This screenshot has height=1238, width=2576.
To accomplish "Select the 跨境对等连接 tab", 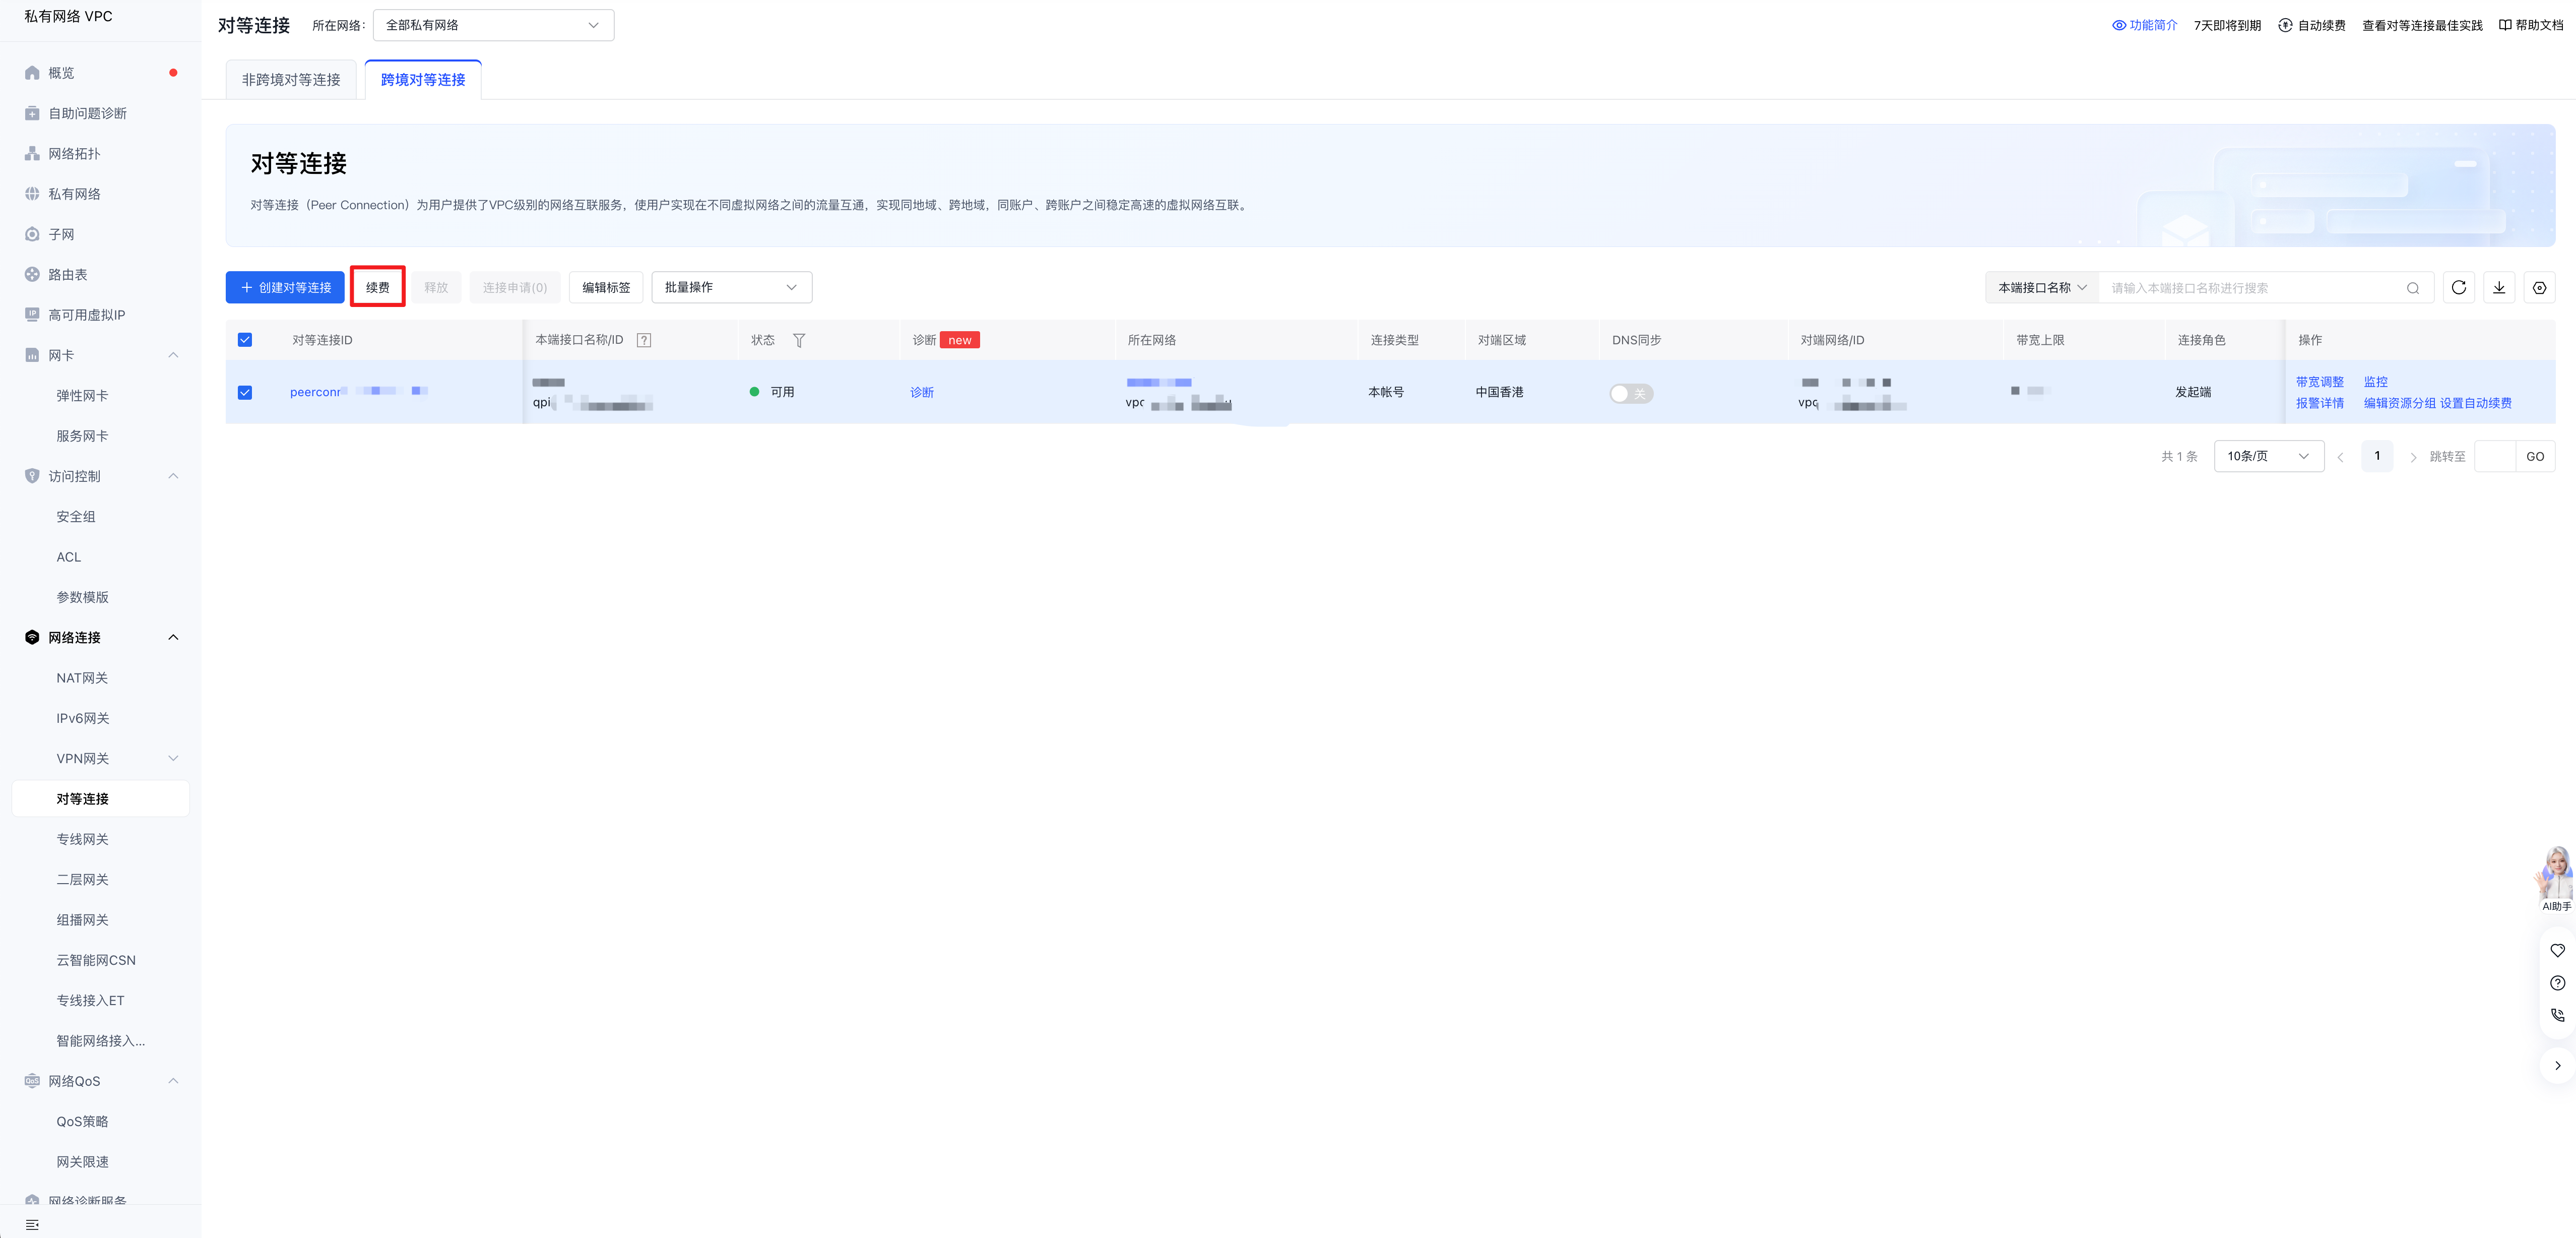I will [423, 80].
